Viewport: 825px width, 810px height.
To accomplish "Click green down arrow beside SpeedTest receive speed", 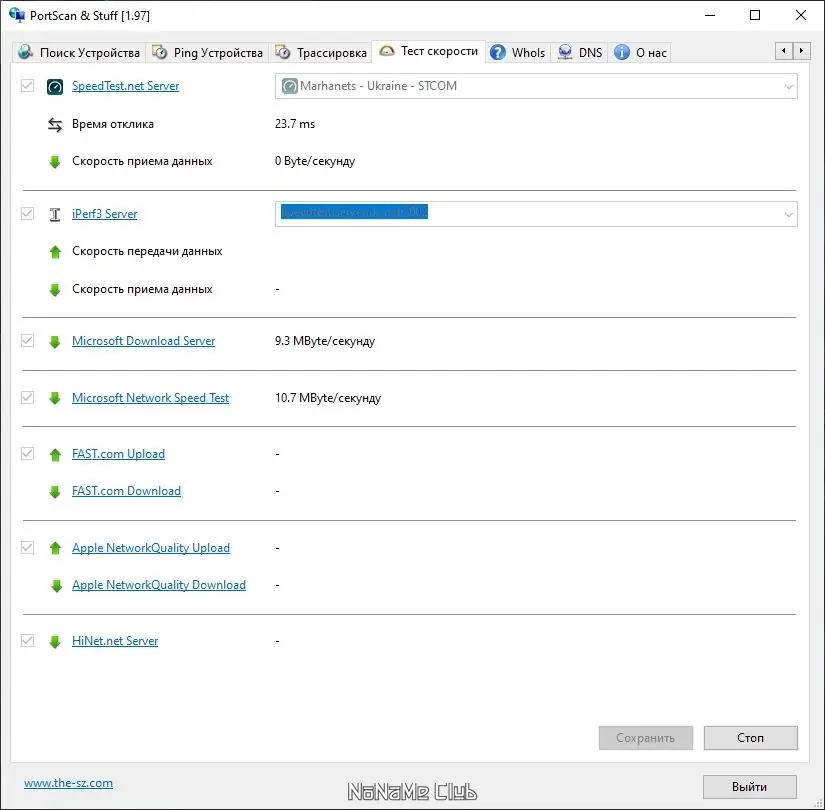I will pyautogui.click(x=55, y=162).
